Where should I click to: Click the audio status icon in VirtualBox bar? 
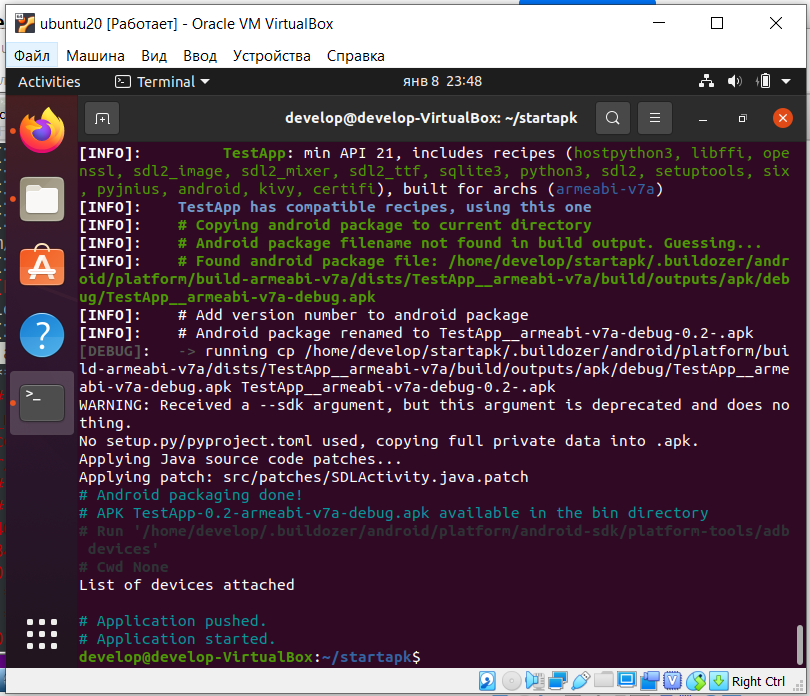coord(535,681)
